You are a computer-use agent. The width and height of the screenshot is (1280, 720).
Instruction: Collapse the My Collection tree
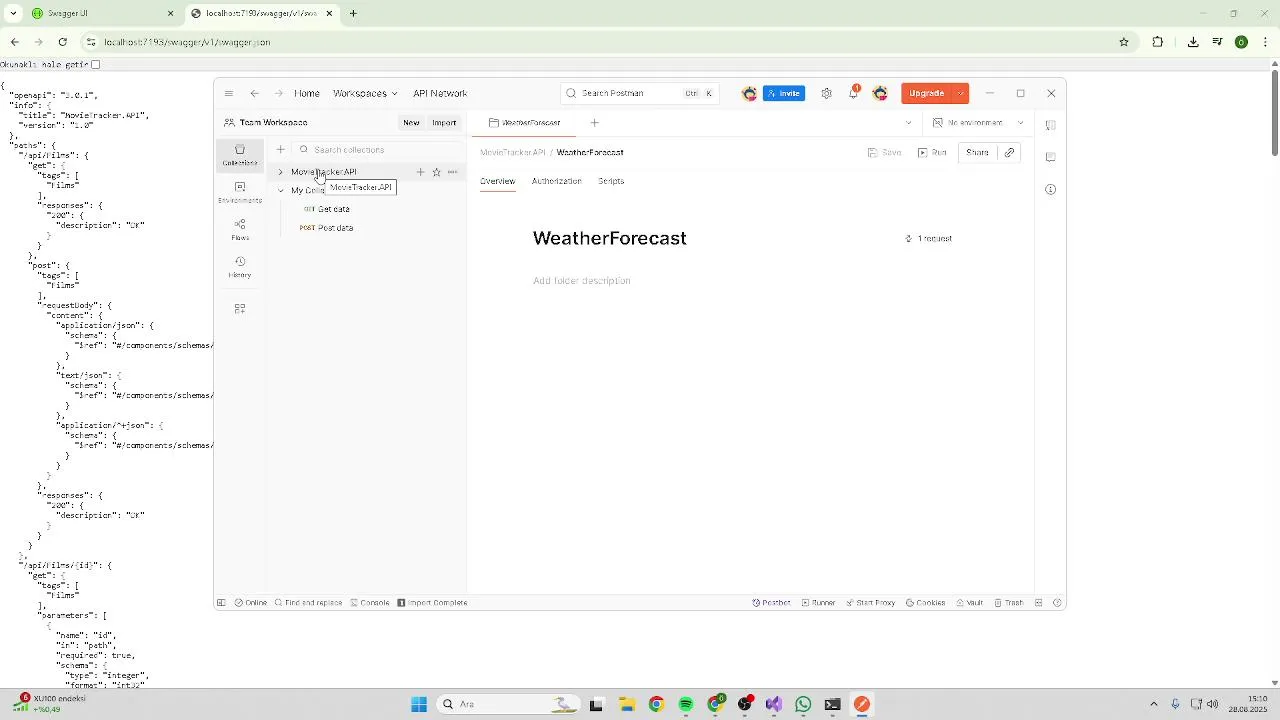(x=280, y=190)
